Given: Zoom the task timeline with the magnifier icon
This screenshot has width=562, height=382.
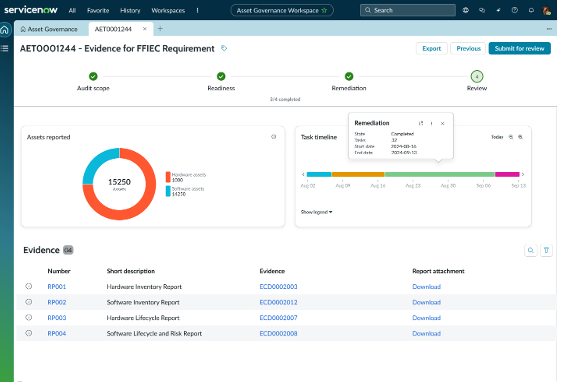Looking at the screenshot, I should click(x=520, y=137).
